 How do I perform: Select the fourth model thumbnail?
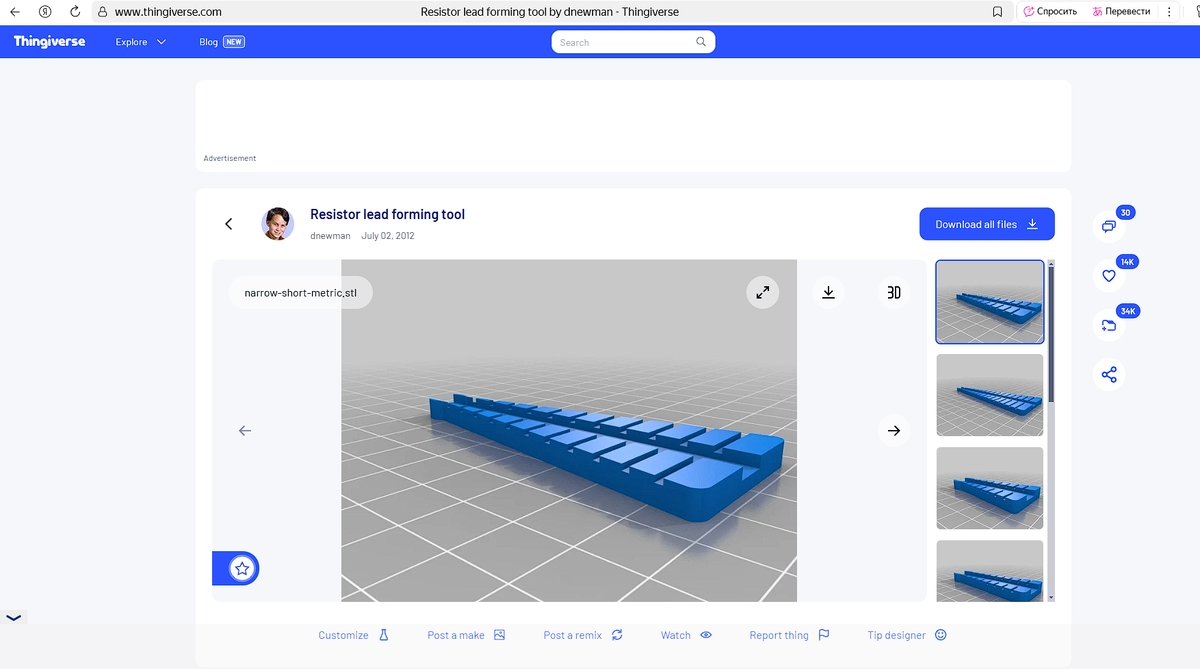[990, 571]
